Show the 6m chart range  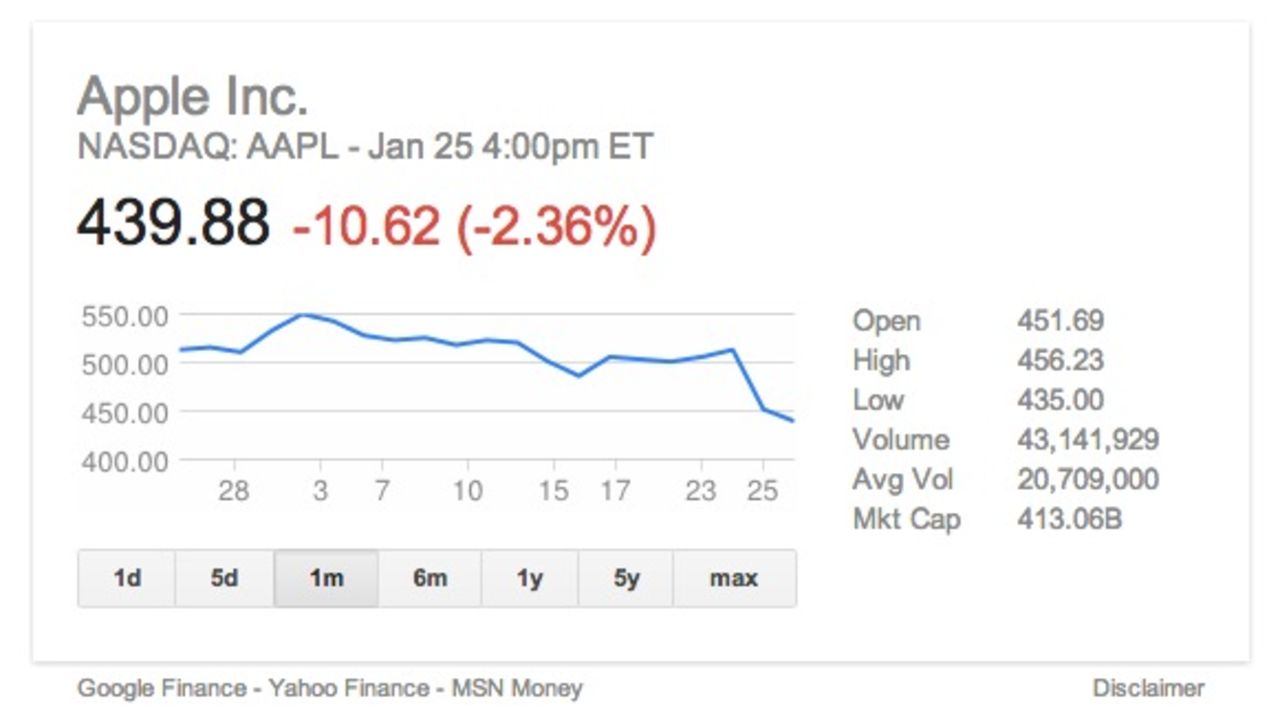(x=429, y=578)
